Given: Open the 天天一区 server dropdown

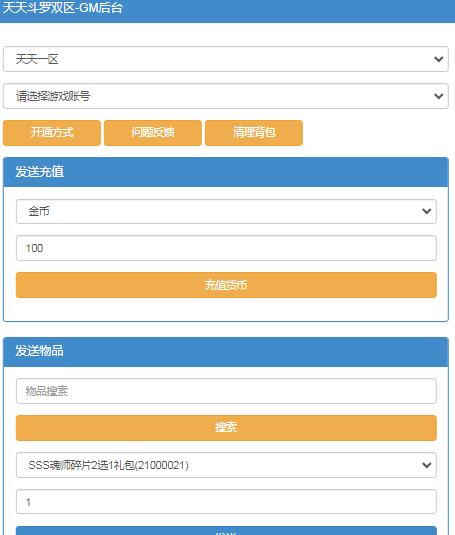Looking at the screenshot, I should tap(225, 59).
